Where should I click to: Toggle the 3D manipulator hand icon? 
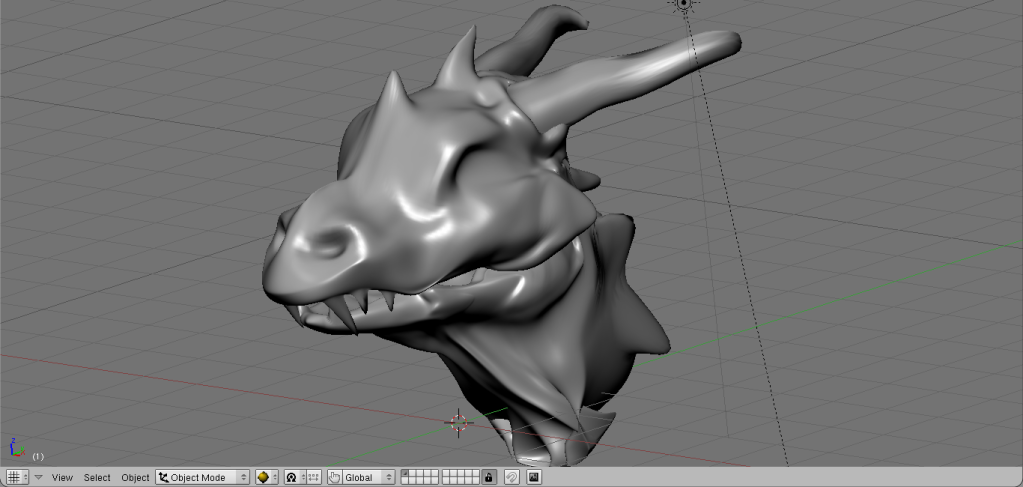[335, 478]
